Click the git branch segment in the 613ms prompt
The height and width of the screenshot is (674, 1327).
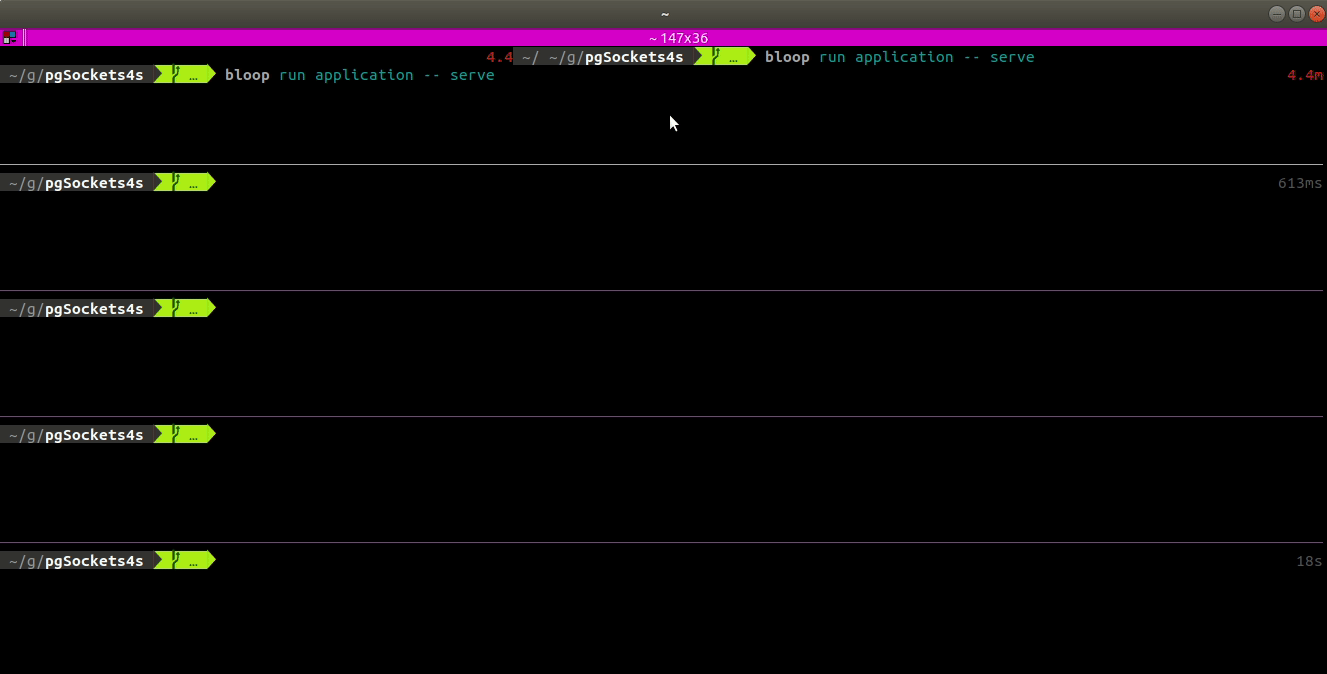pyautogui.click(x=187, y=183)
